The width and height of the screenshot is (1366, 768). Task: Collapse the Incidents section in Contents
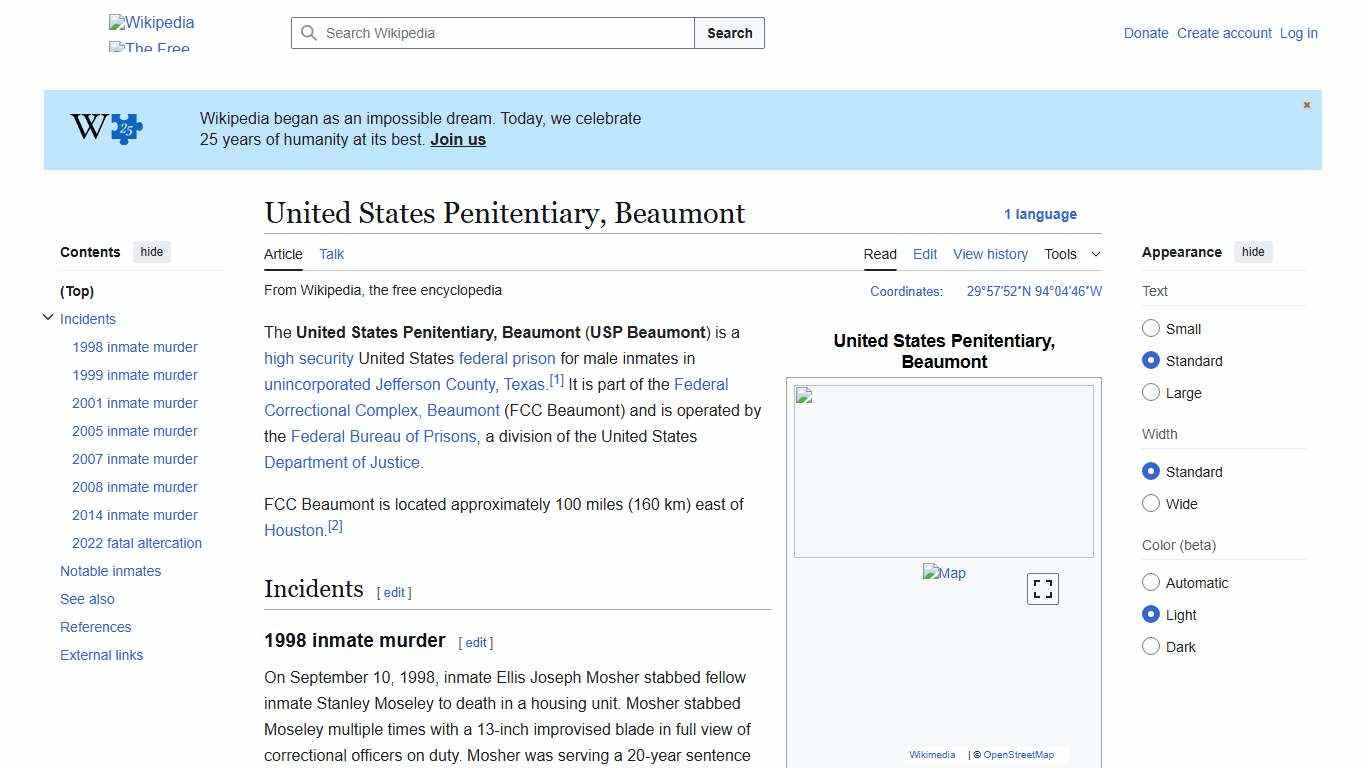click(x=48, y=317)
